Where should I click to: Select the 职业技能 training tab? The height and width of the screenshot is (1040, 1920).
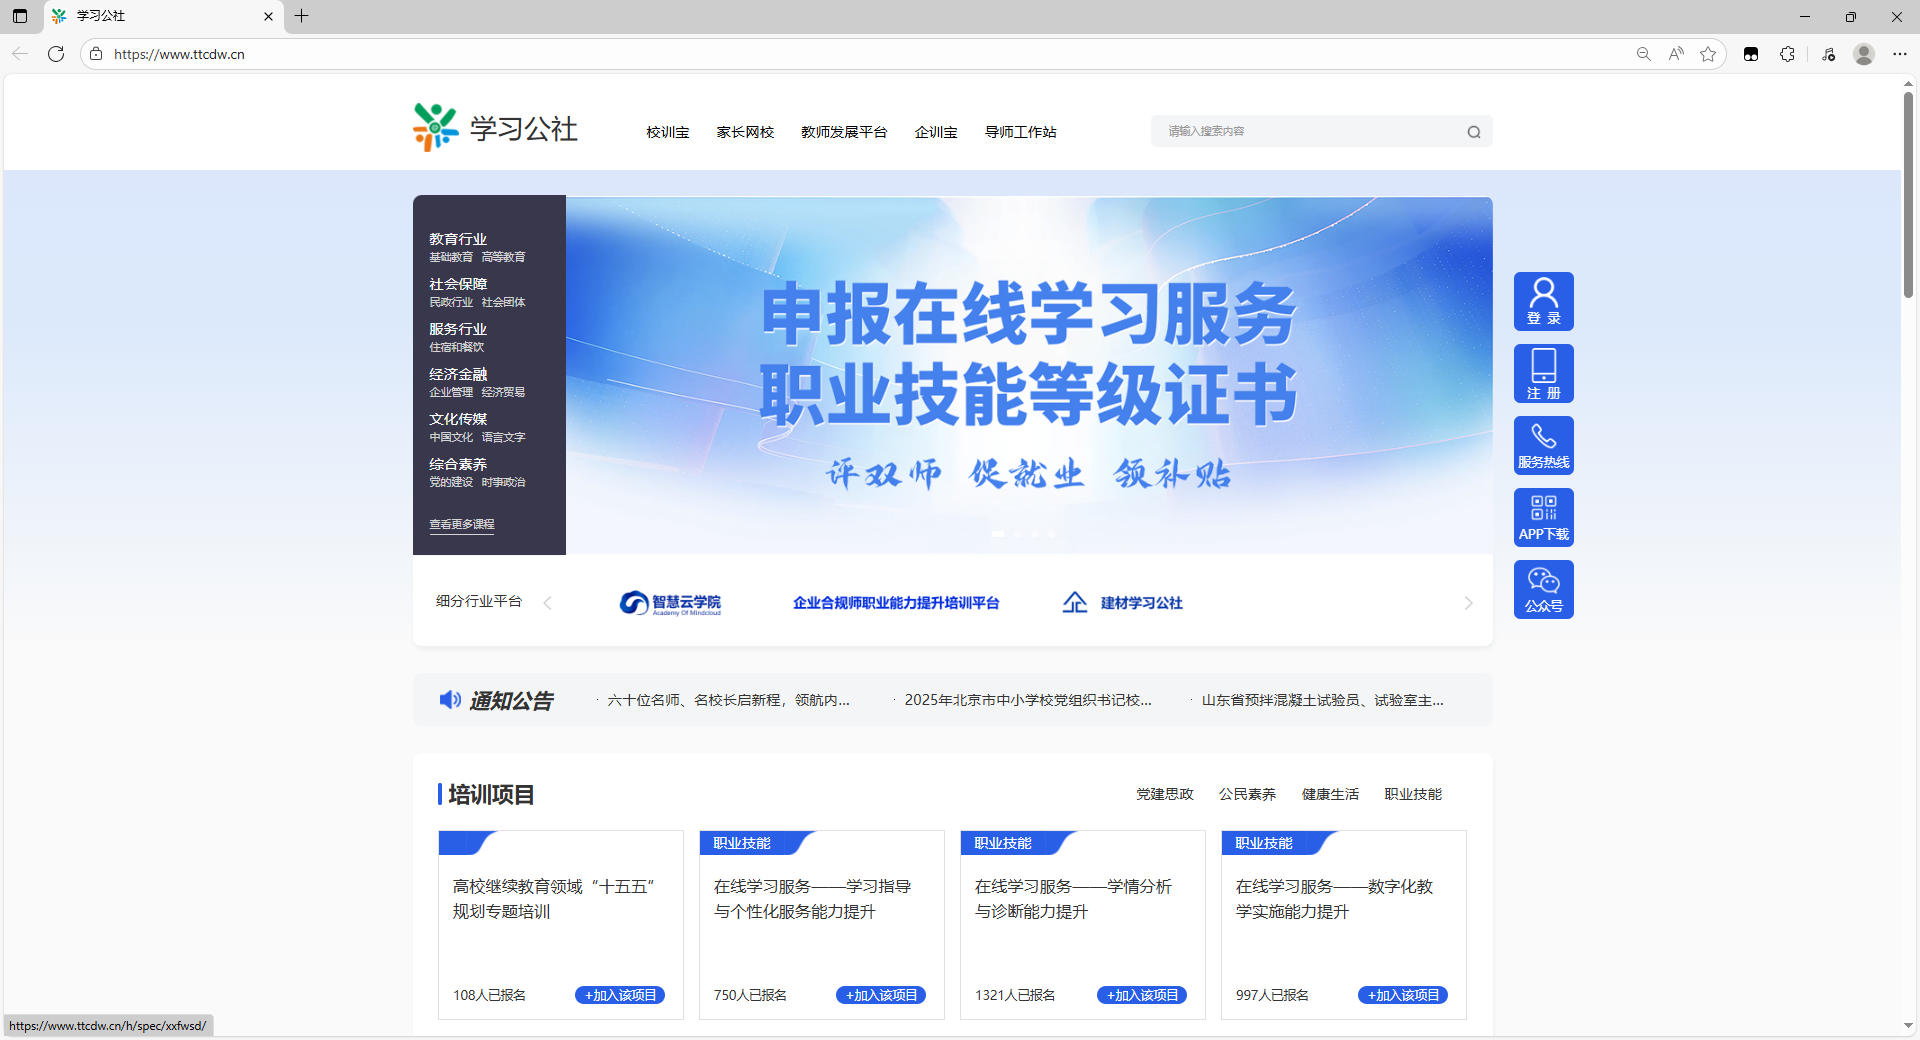[x=1413, y=794]
